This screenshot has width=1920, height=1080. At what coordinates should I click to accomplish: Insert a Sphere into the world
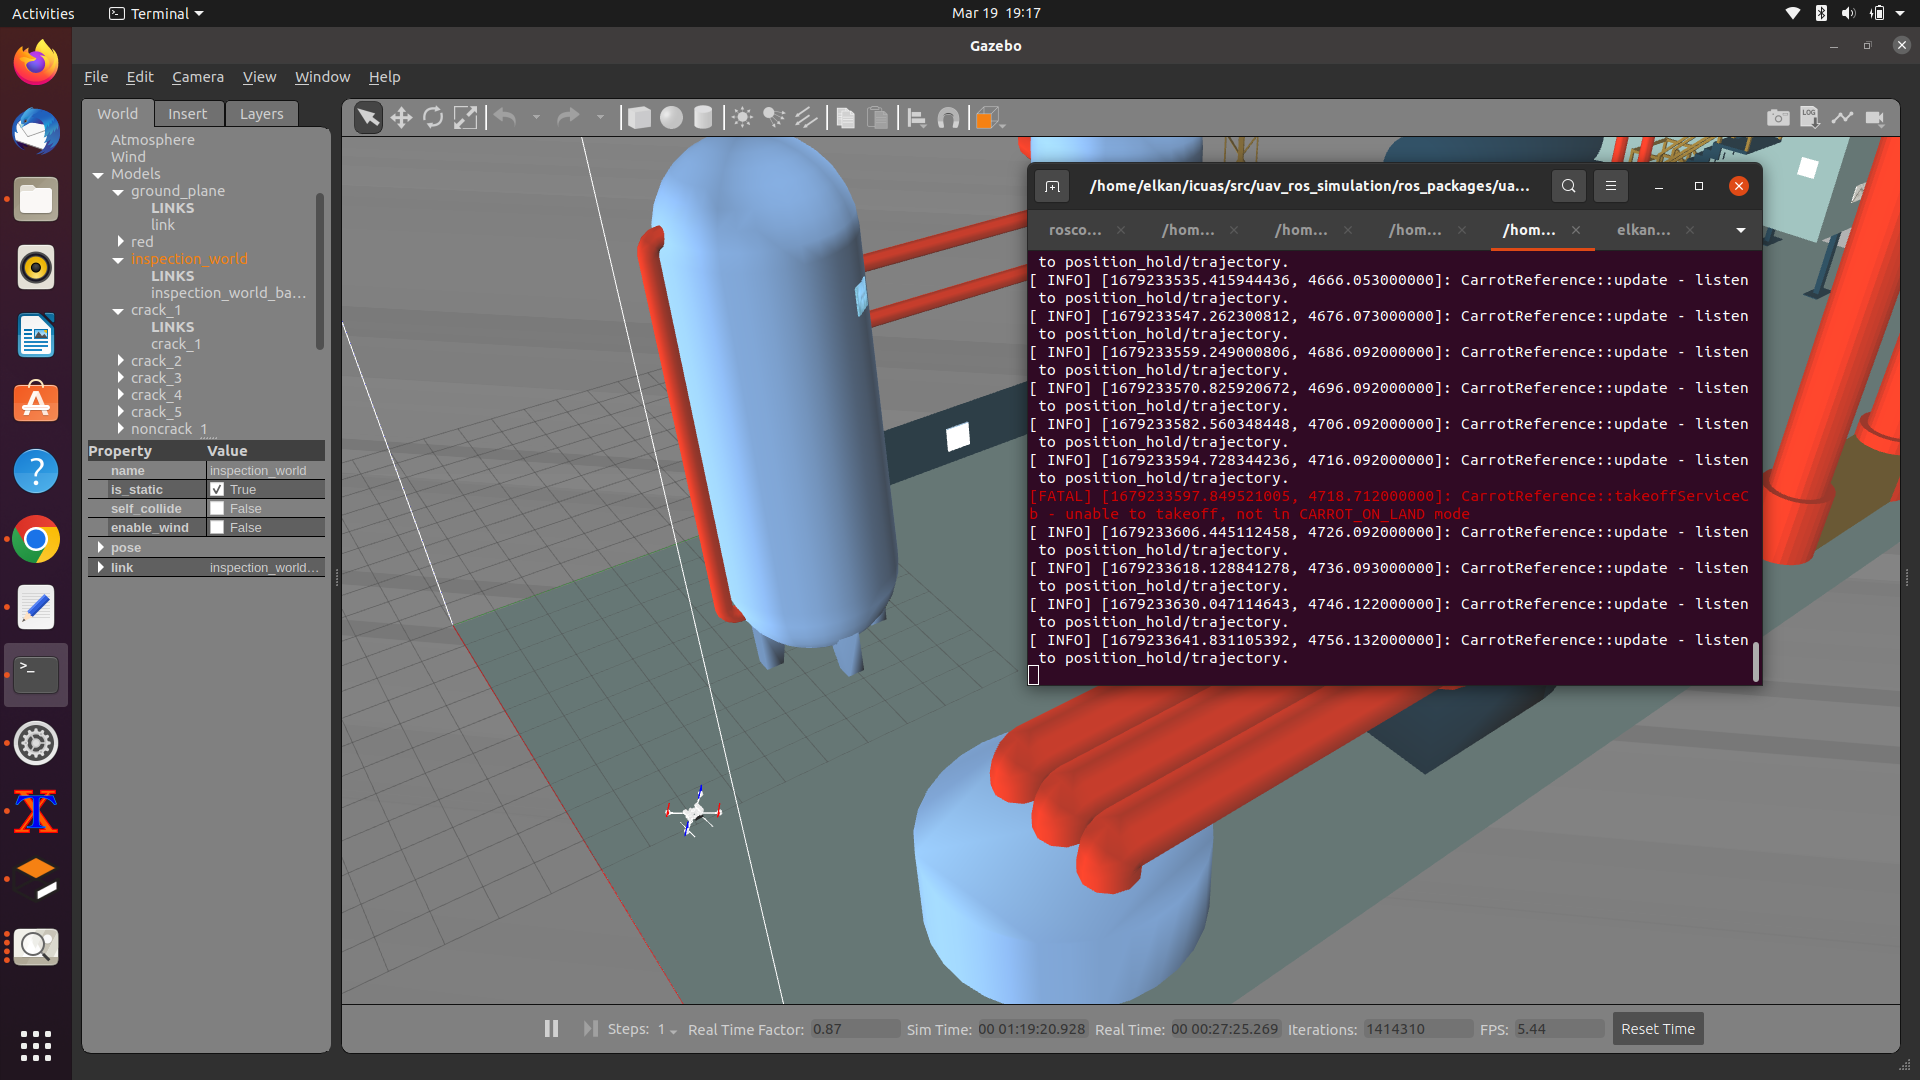click(x=671, y=117)
